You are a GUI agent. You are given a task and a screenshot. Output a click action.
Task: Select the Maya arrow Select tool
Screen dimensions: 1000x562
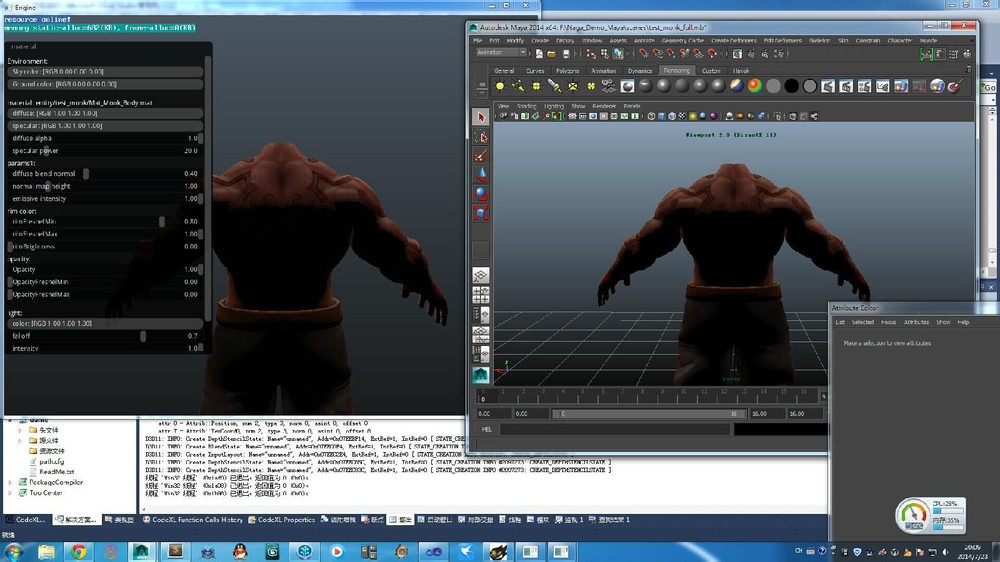481,117
